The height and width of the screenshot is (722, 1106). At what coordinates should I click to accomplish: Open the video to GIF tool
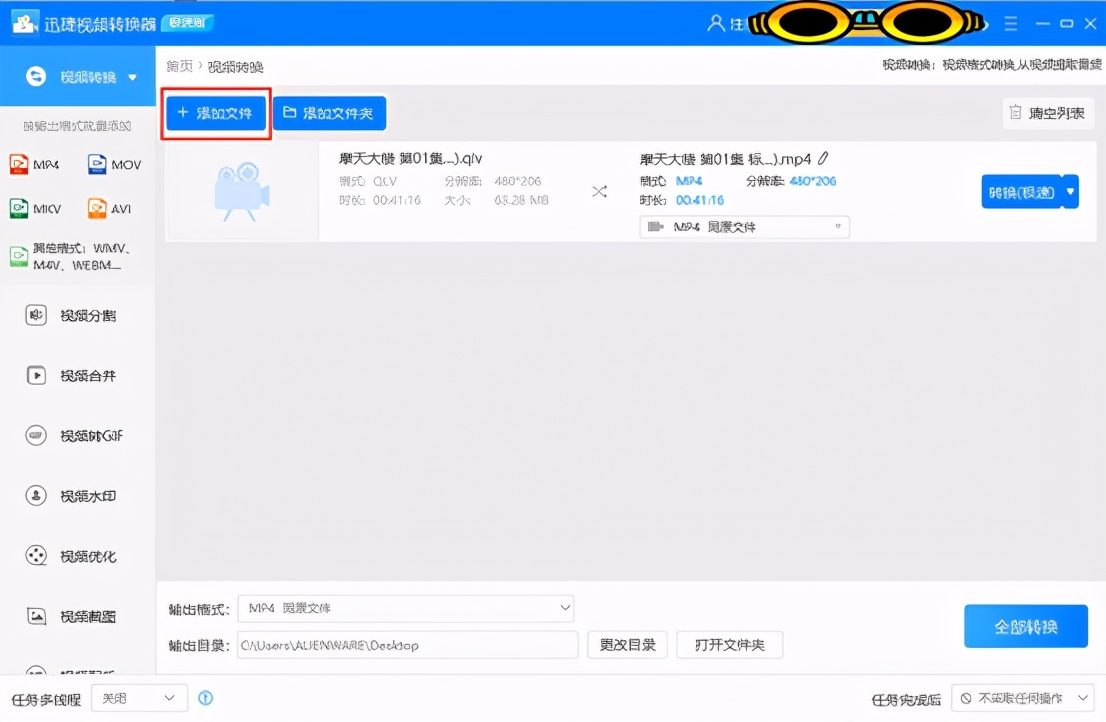coord(70,436)
